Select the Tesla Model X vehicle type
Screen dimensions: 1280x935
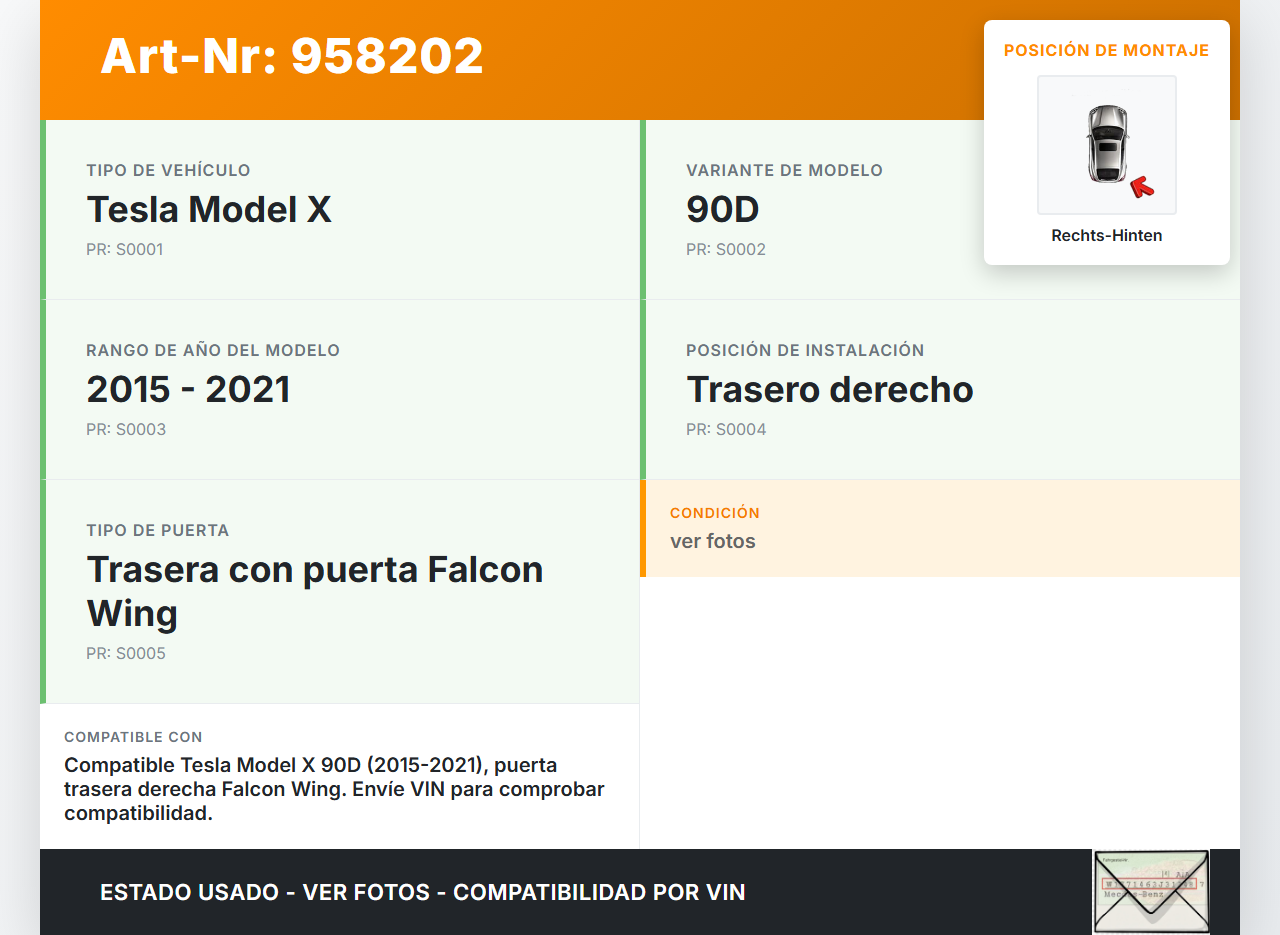tap(209, 210)
